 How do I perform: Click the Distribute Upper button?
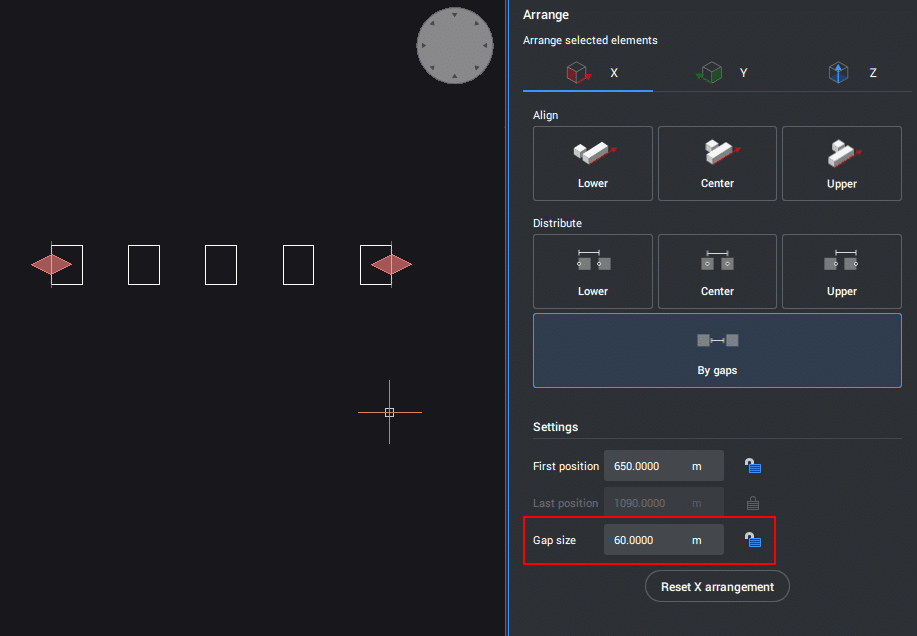pos(842,271)
